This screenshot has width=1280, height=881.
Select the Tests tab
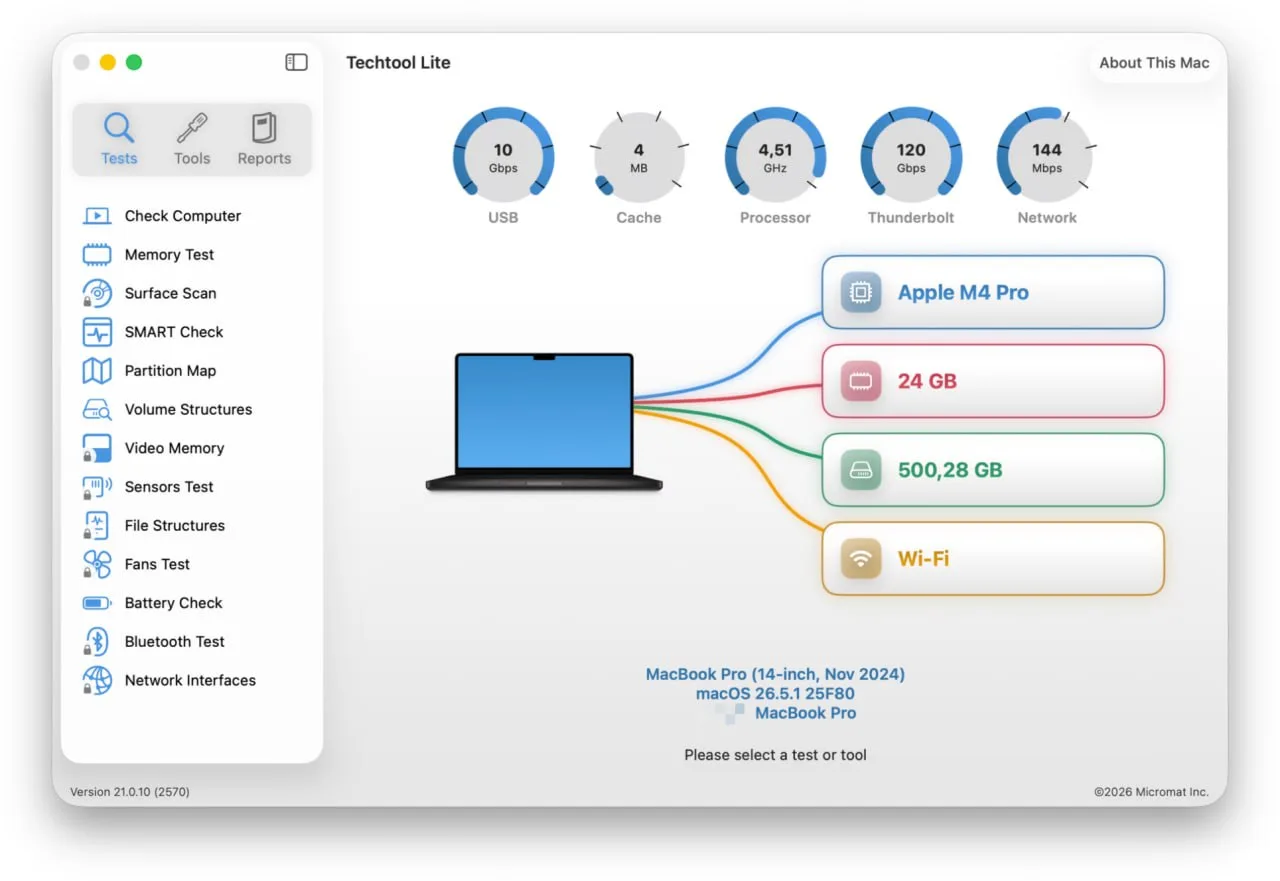[x=119, y=140]
